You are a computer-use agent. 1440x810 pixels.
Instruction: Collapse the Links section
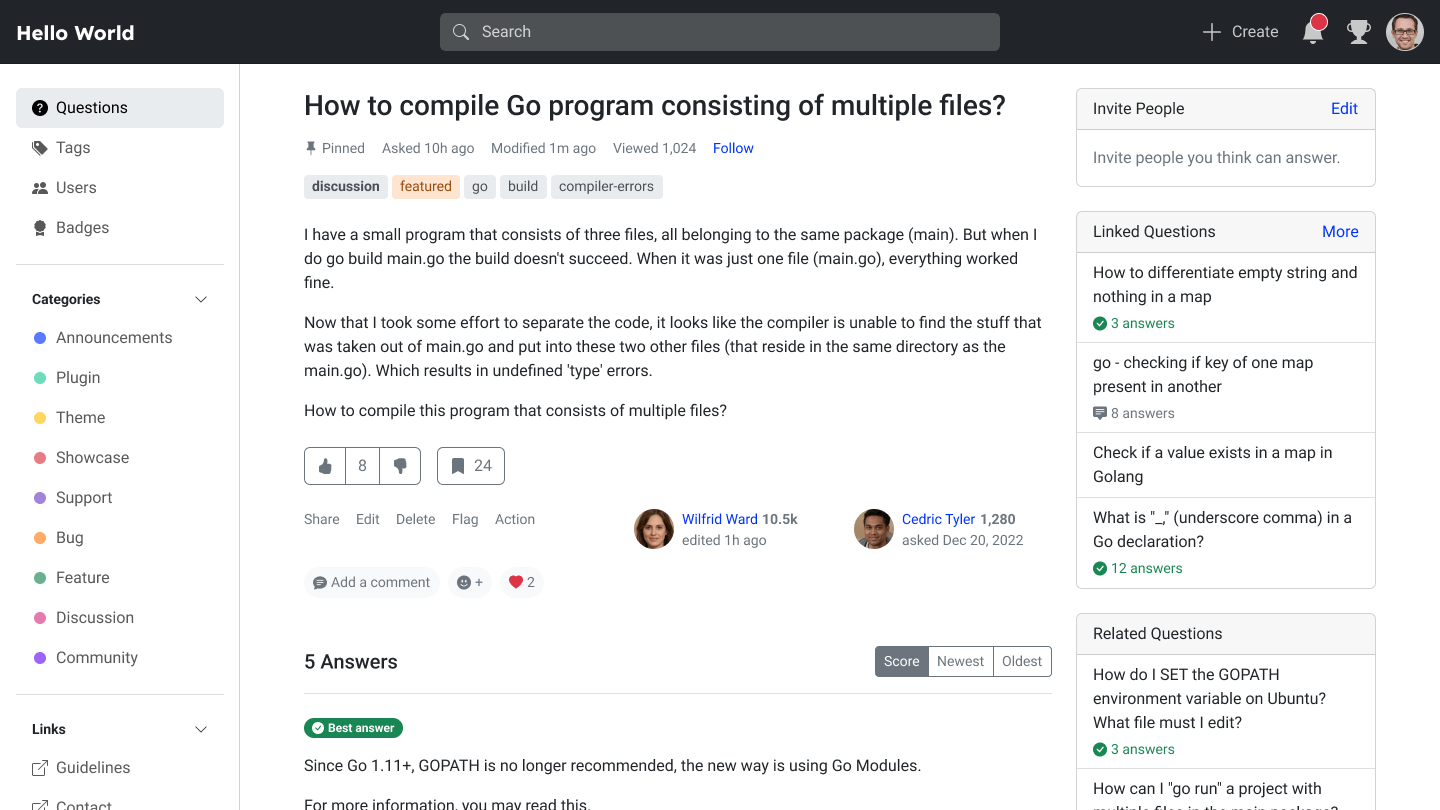point(201,729)
